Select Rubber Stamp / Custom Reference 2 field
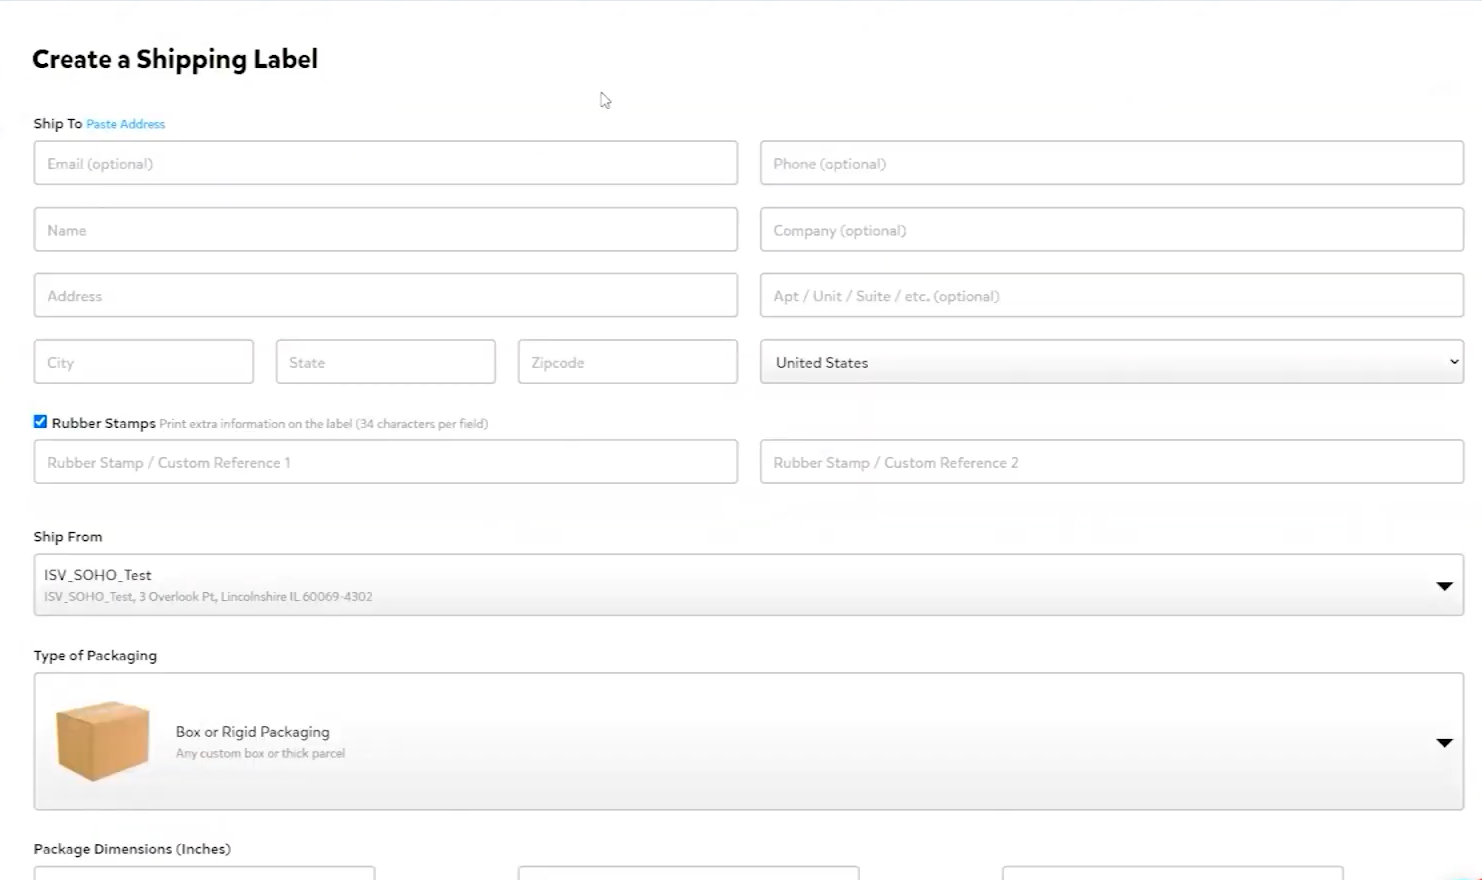The width and height of the screenshot is (1482, 880). [1111, 462]
